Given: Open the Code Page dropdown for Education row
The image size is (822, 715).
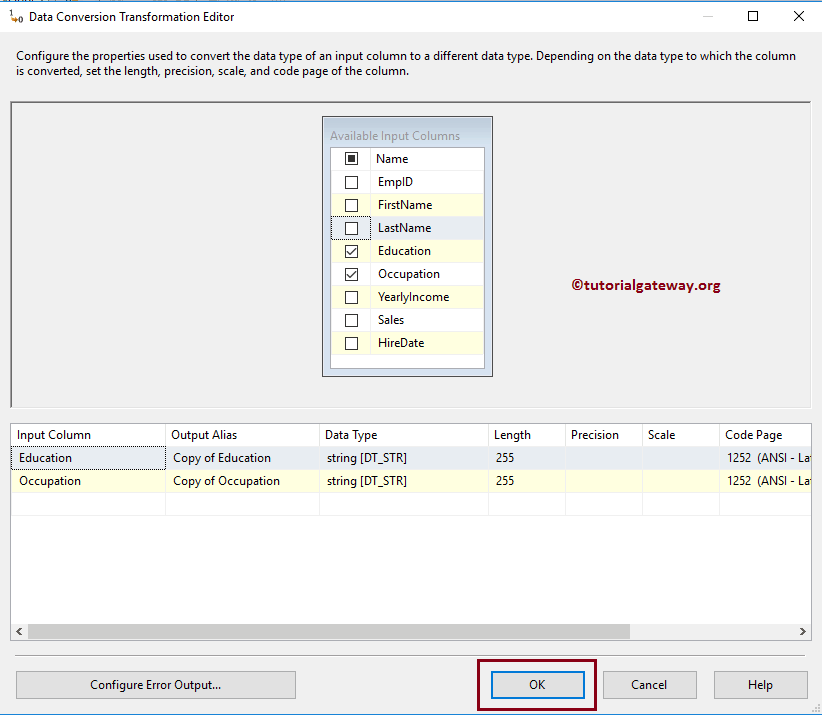Looking at the screenshot, I should click(x=765, y=457).
